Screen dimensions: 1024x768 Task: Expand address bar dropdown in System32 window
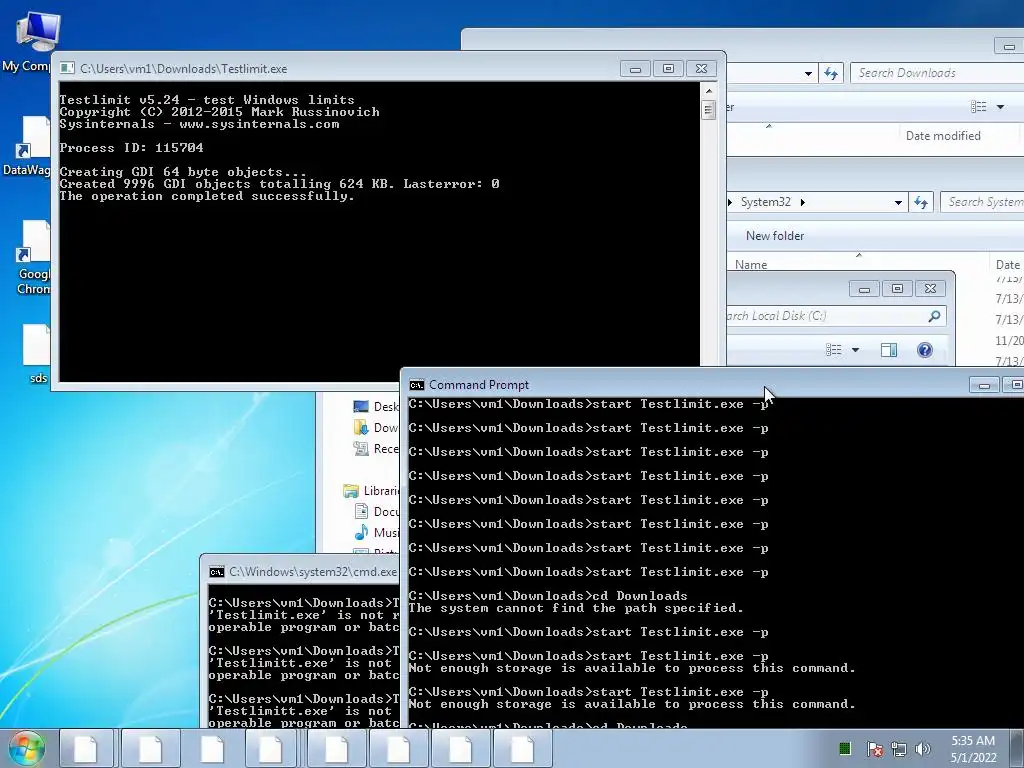[898, 203]
